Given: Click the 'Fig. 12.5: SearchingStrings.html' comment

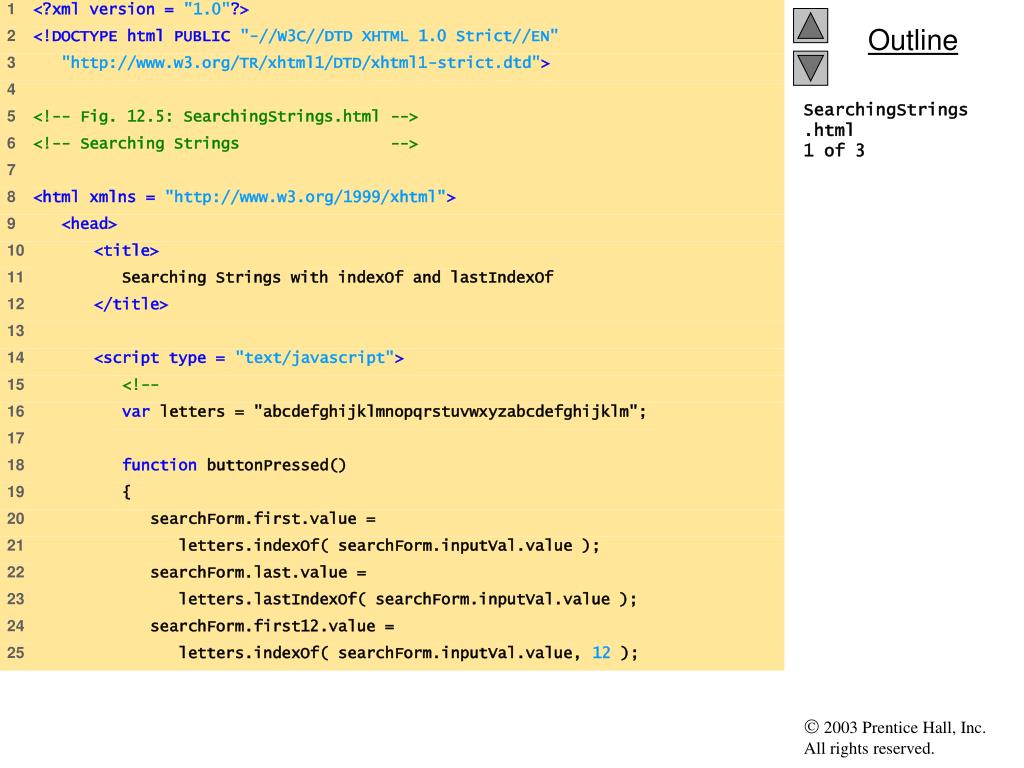Looking at the screenshot, I should click(x=225, y=116).
